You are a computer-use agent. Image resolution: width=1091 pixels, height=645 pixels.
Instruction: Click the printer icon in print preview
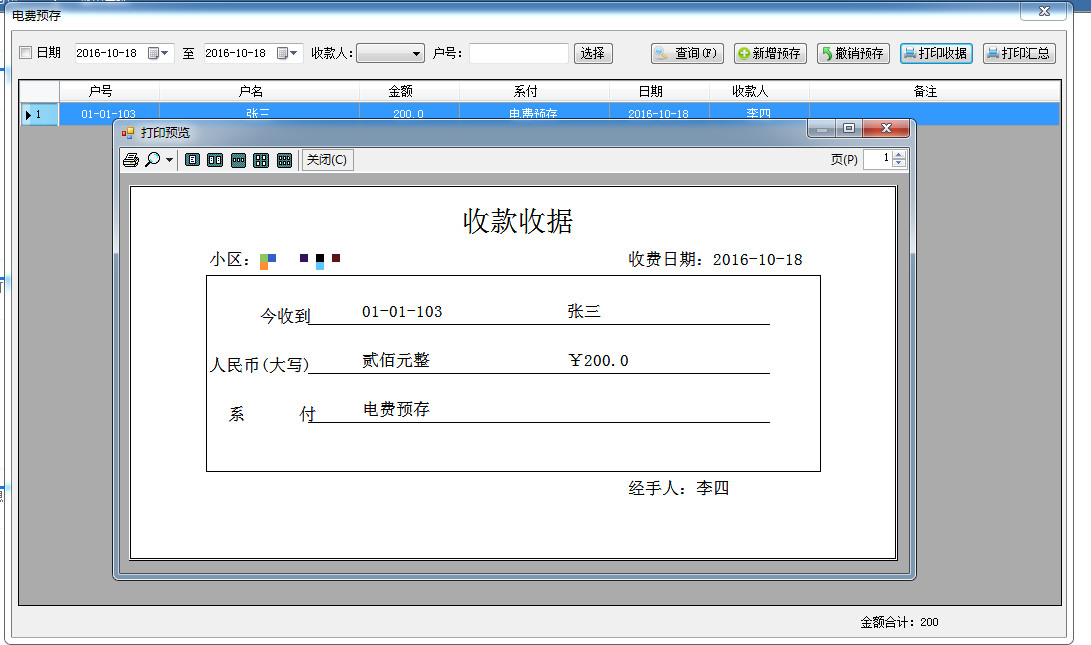point(131,160)
